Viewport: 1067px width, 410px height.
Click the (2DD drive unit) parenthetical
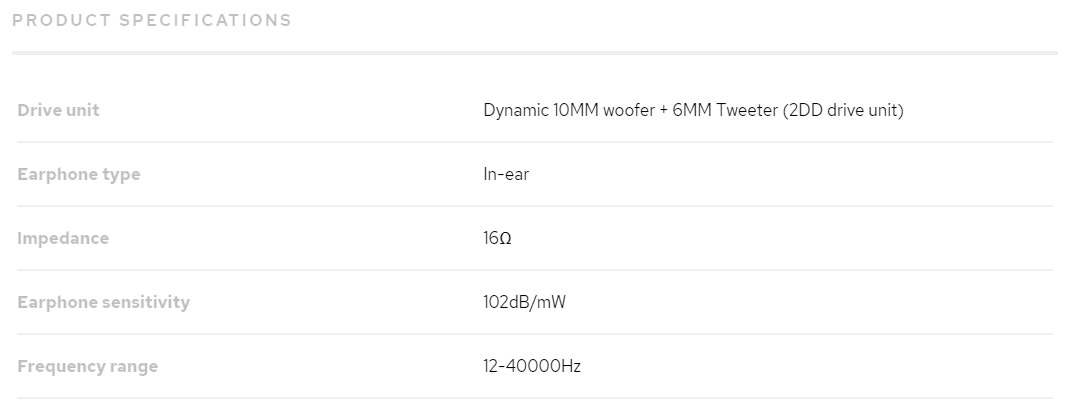(844, 110)
